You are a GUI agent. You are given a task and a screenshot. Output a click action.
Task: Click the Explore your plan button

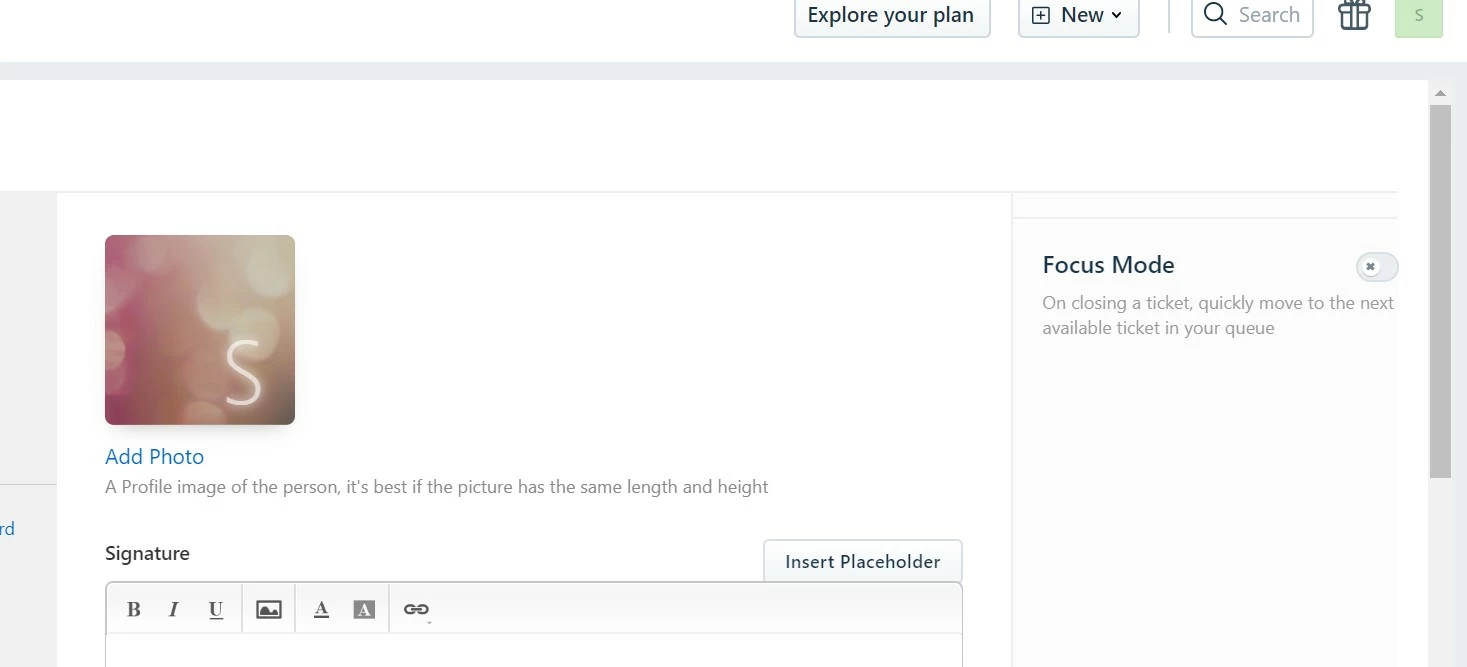click(891, 15)
